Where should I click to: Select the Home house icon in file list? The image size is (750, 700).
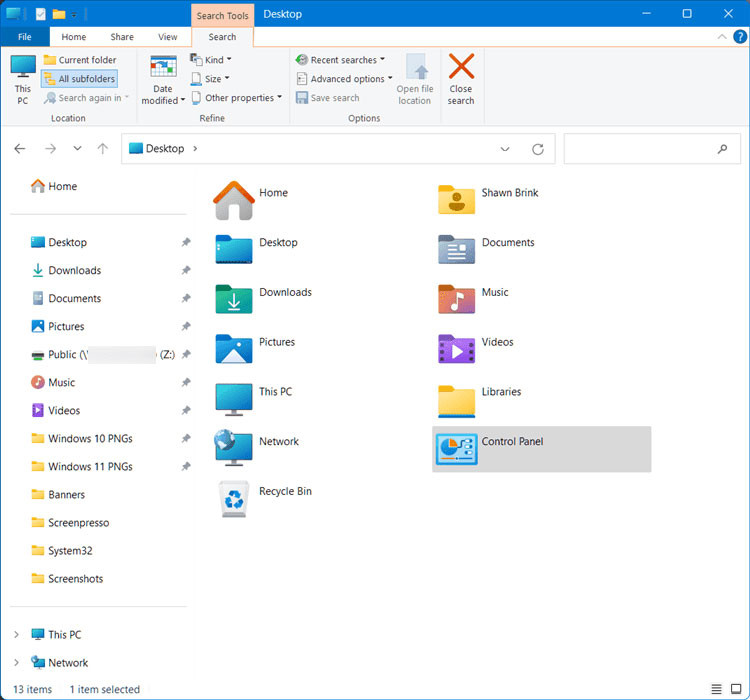233,200
